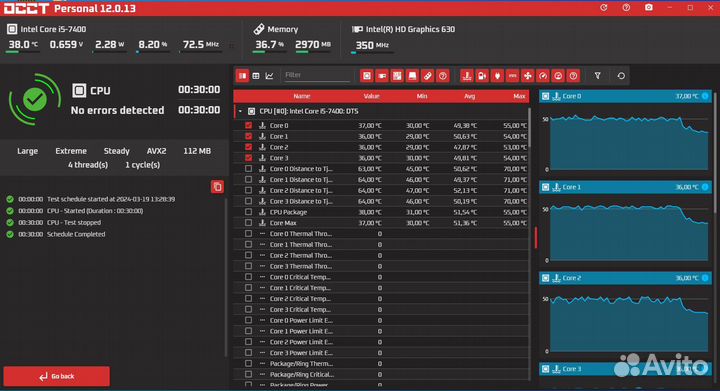Check the Core Max checkbox
This screenshot has width=720, height=391.
point(248,223)
